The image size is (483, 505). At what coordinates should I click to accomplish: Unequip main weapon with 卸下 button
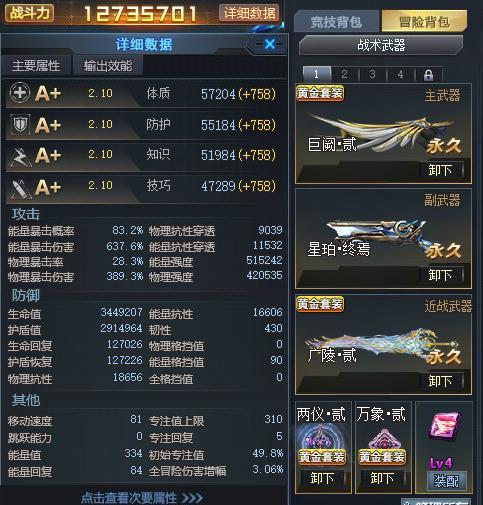coord(441,170)
